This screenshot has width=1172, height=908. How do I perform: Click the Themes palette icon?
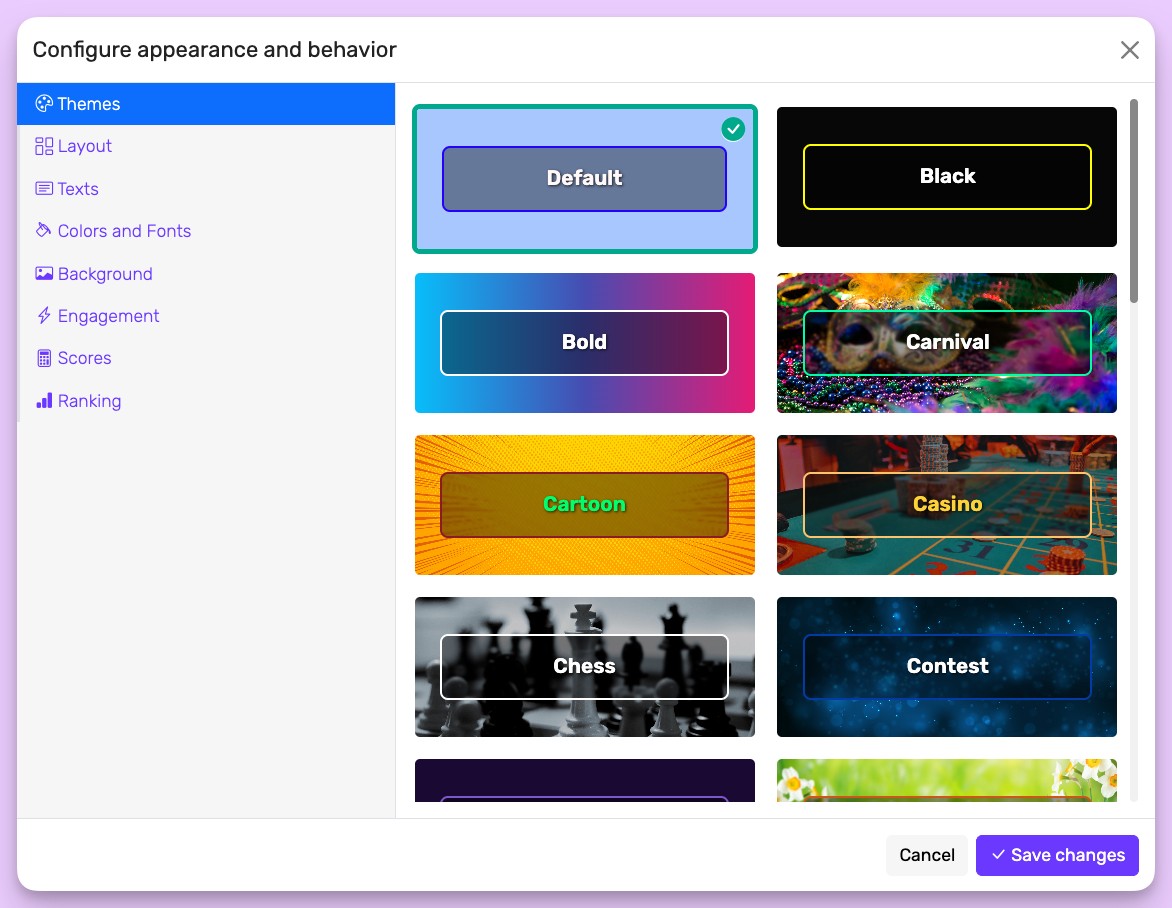tap(44, 104)
